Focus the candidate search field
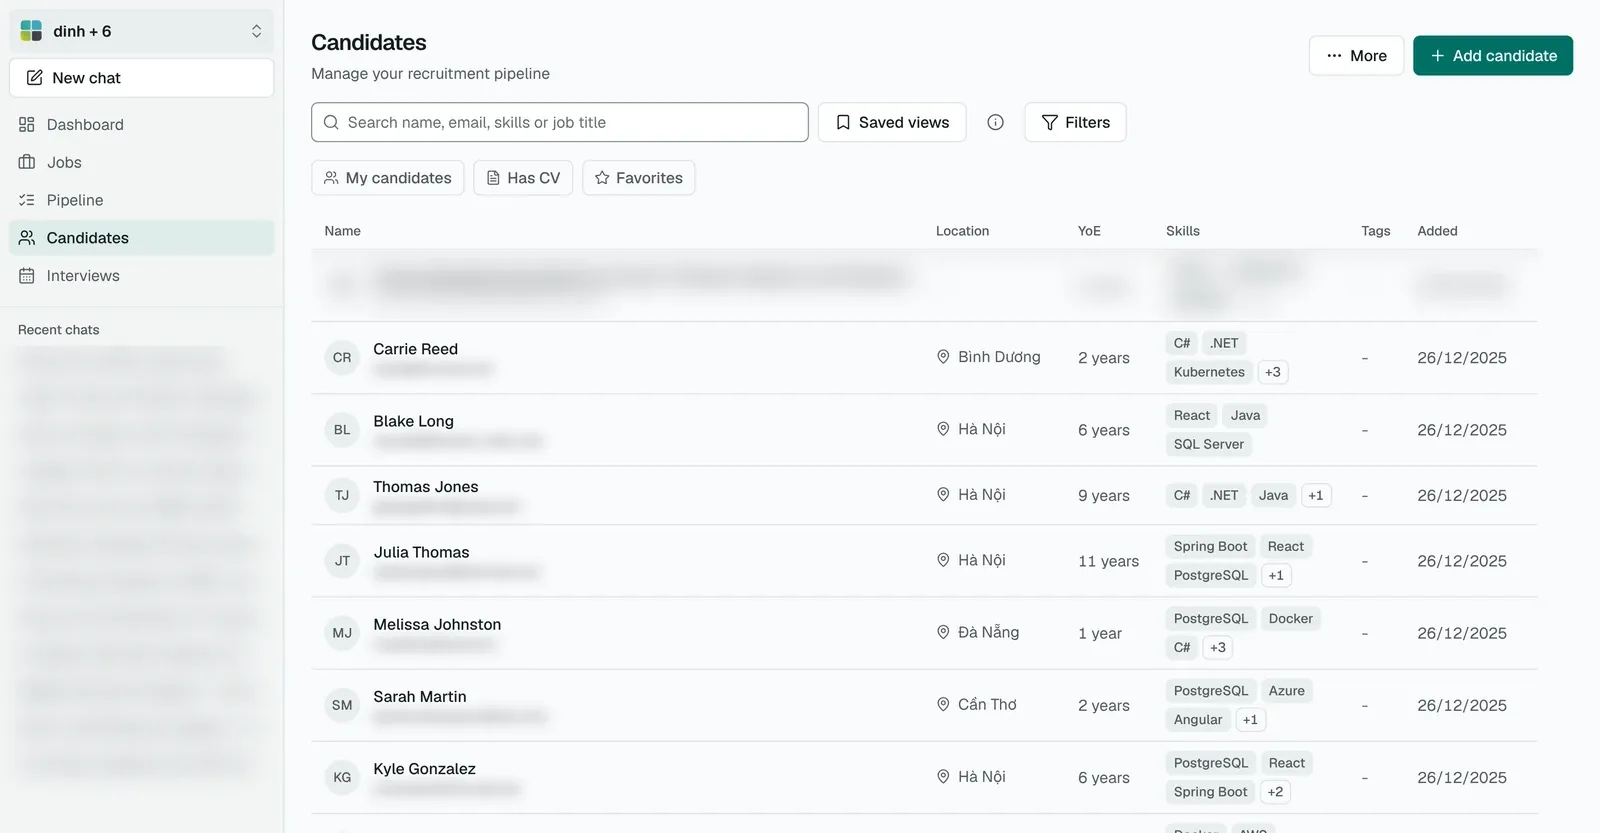This screenshot has width=1600, height=833. coord(560,122)
